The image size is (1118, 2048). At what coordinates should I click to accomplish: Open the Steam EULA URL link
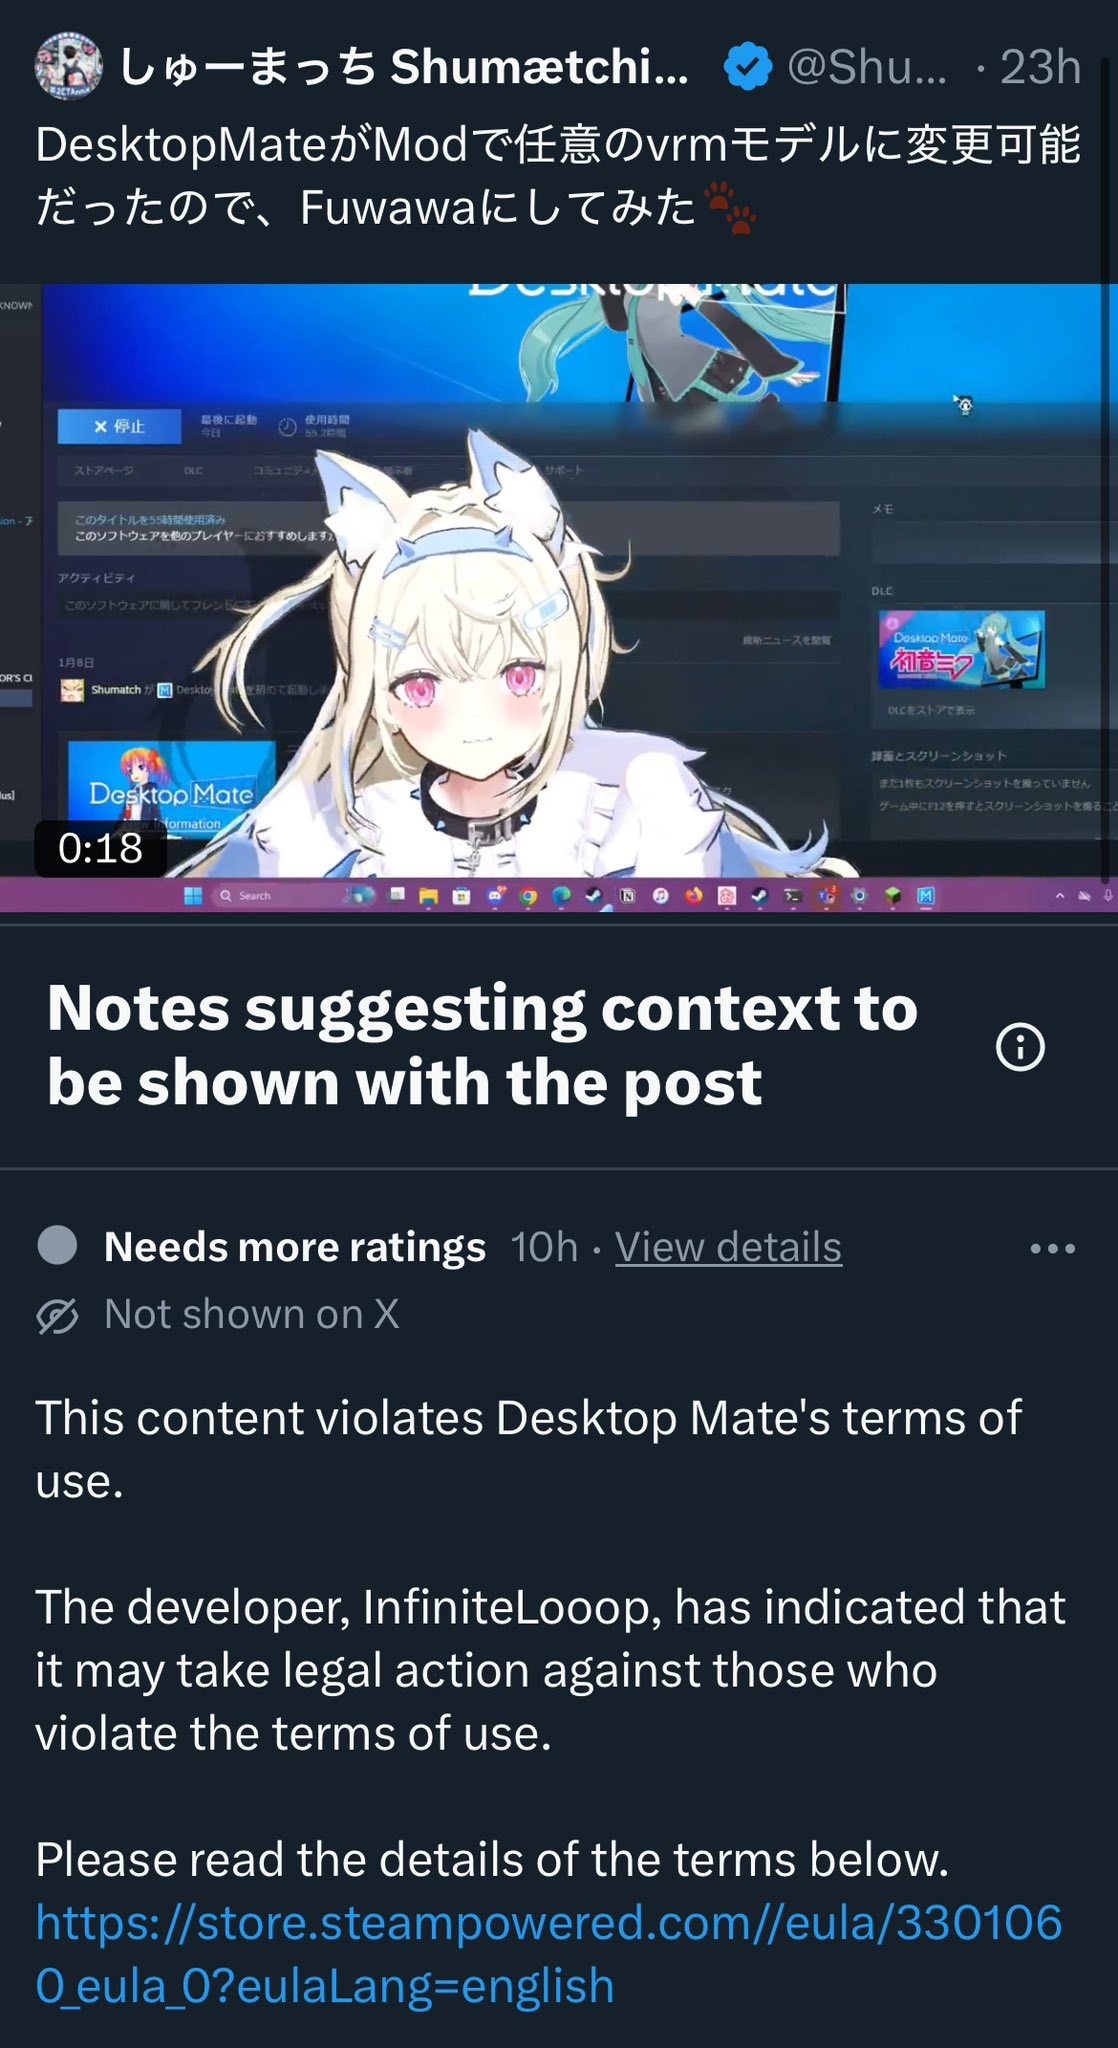[548, 1953]
